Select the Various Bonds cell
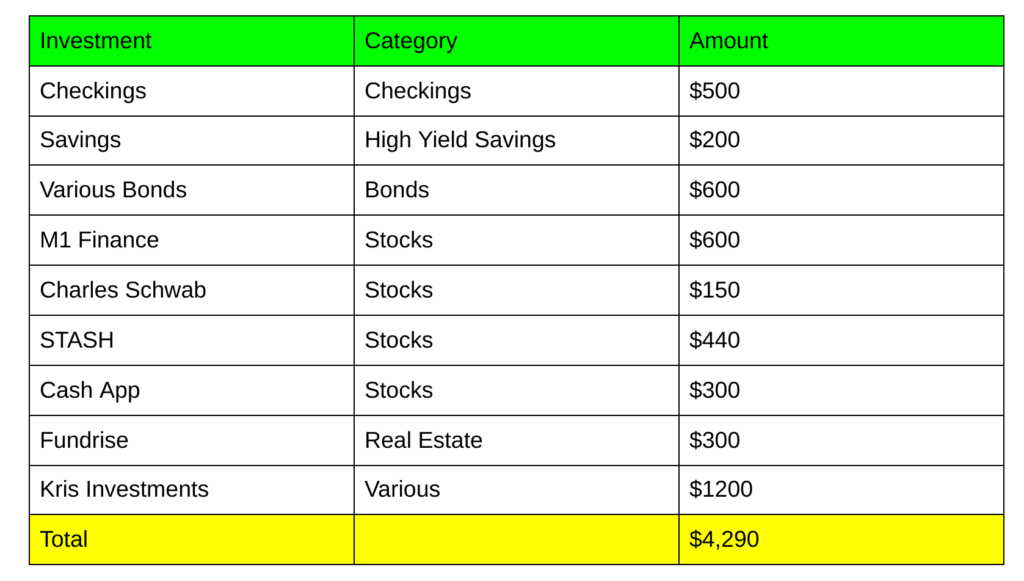This screenshot has width=1024, height=581. [113, 190]
